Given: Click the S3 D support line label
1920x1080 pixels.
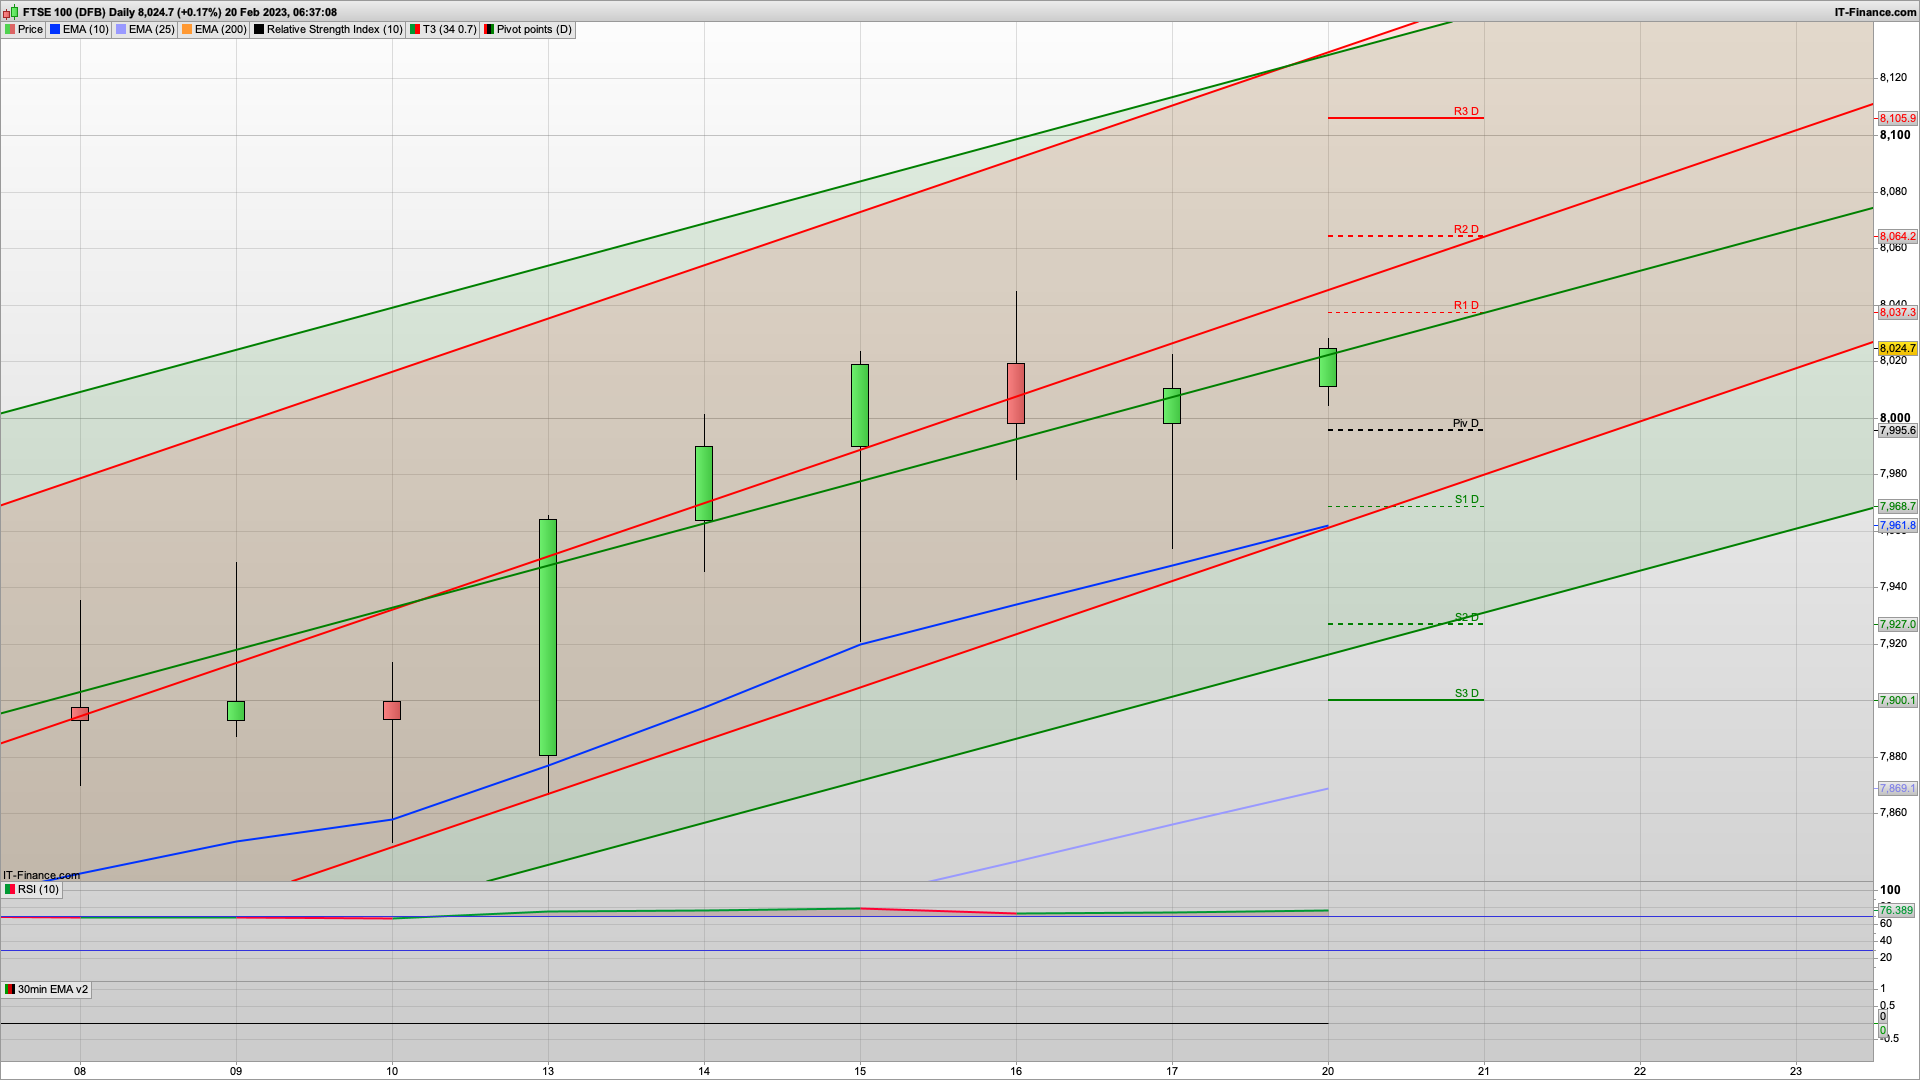Looking at the screenshot, I should [x=1465, y=694].
